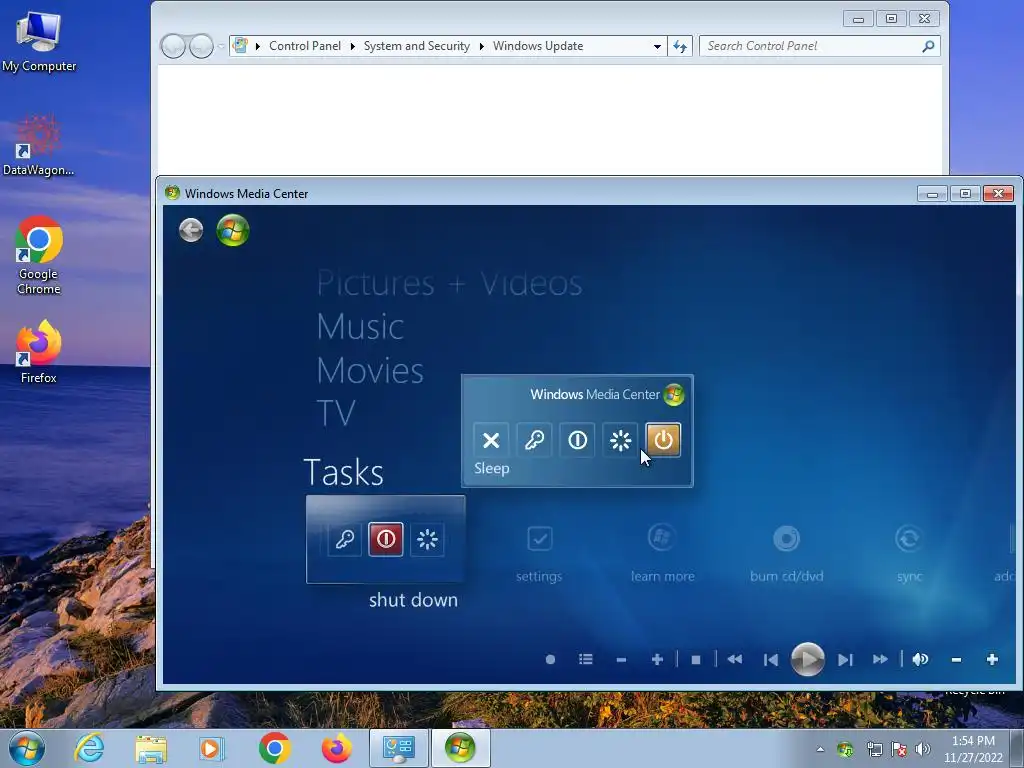Image resolution: width=1024 pixels, height=768 pixels.
Task: Click the refresh button in Control Panel
Action: pyautogui.click(x=680, y=46)
